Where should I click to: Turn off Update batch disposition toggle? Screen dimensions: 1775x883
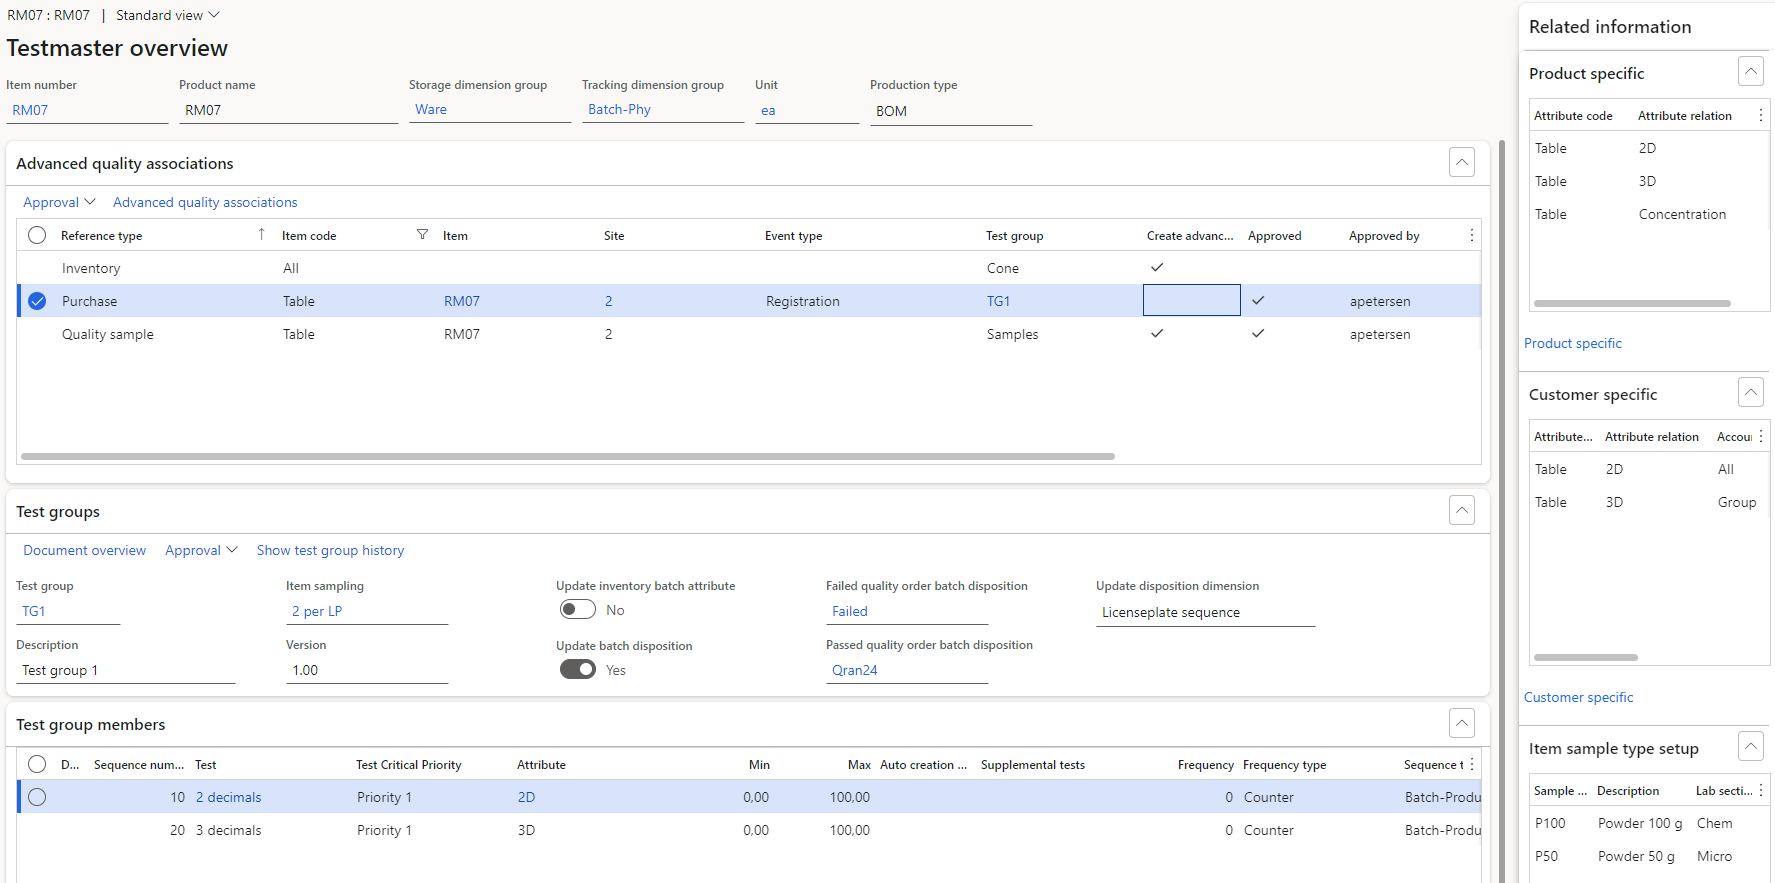[577, 670]
